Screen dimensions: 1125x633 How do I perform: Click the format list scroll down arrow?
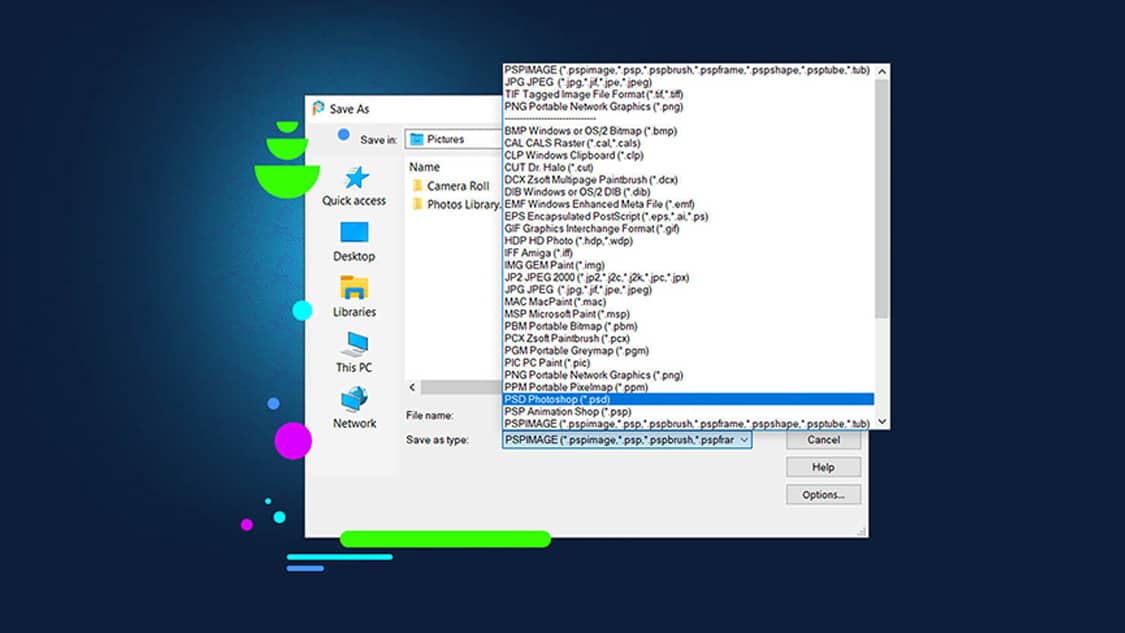[x=882, y=422]
